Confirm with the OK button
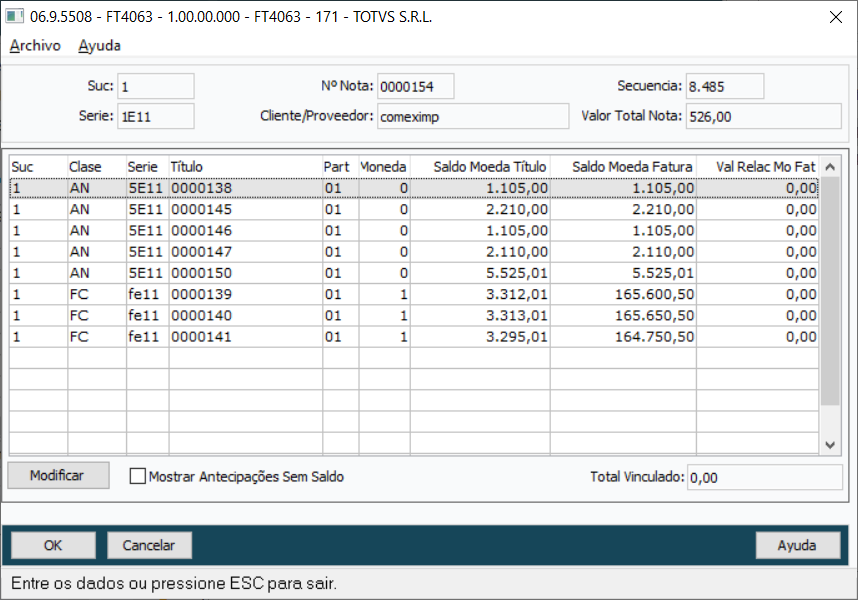The width and height of the screenshot is (858, 600). [53, 545]
